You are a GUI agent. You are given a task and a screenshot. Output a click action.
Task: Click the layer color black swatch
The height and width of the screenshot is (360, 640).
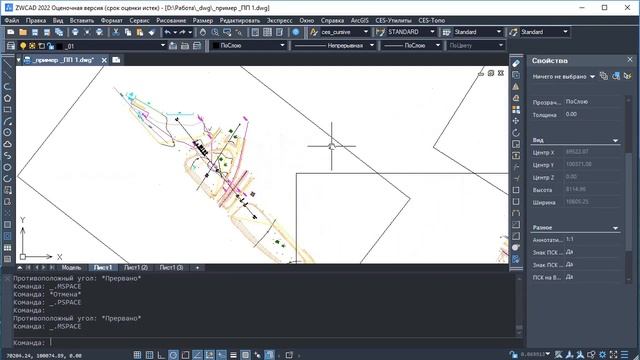[x=60, y=46]
